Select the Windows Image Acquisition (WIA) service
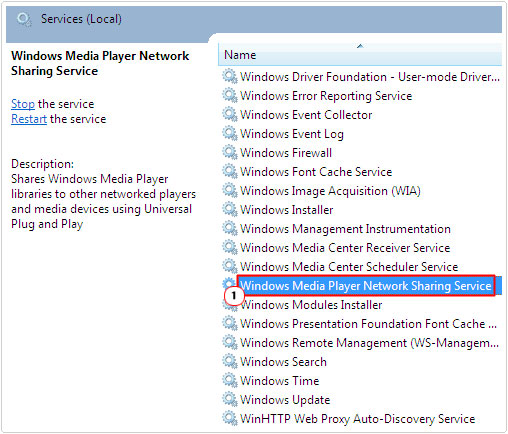The image size is (508, 434). coord(330,191)
